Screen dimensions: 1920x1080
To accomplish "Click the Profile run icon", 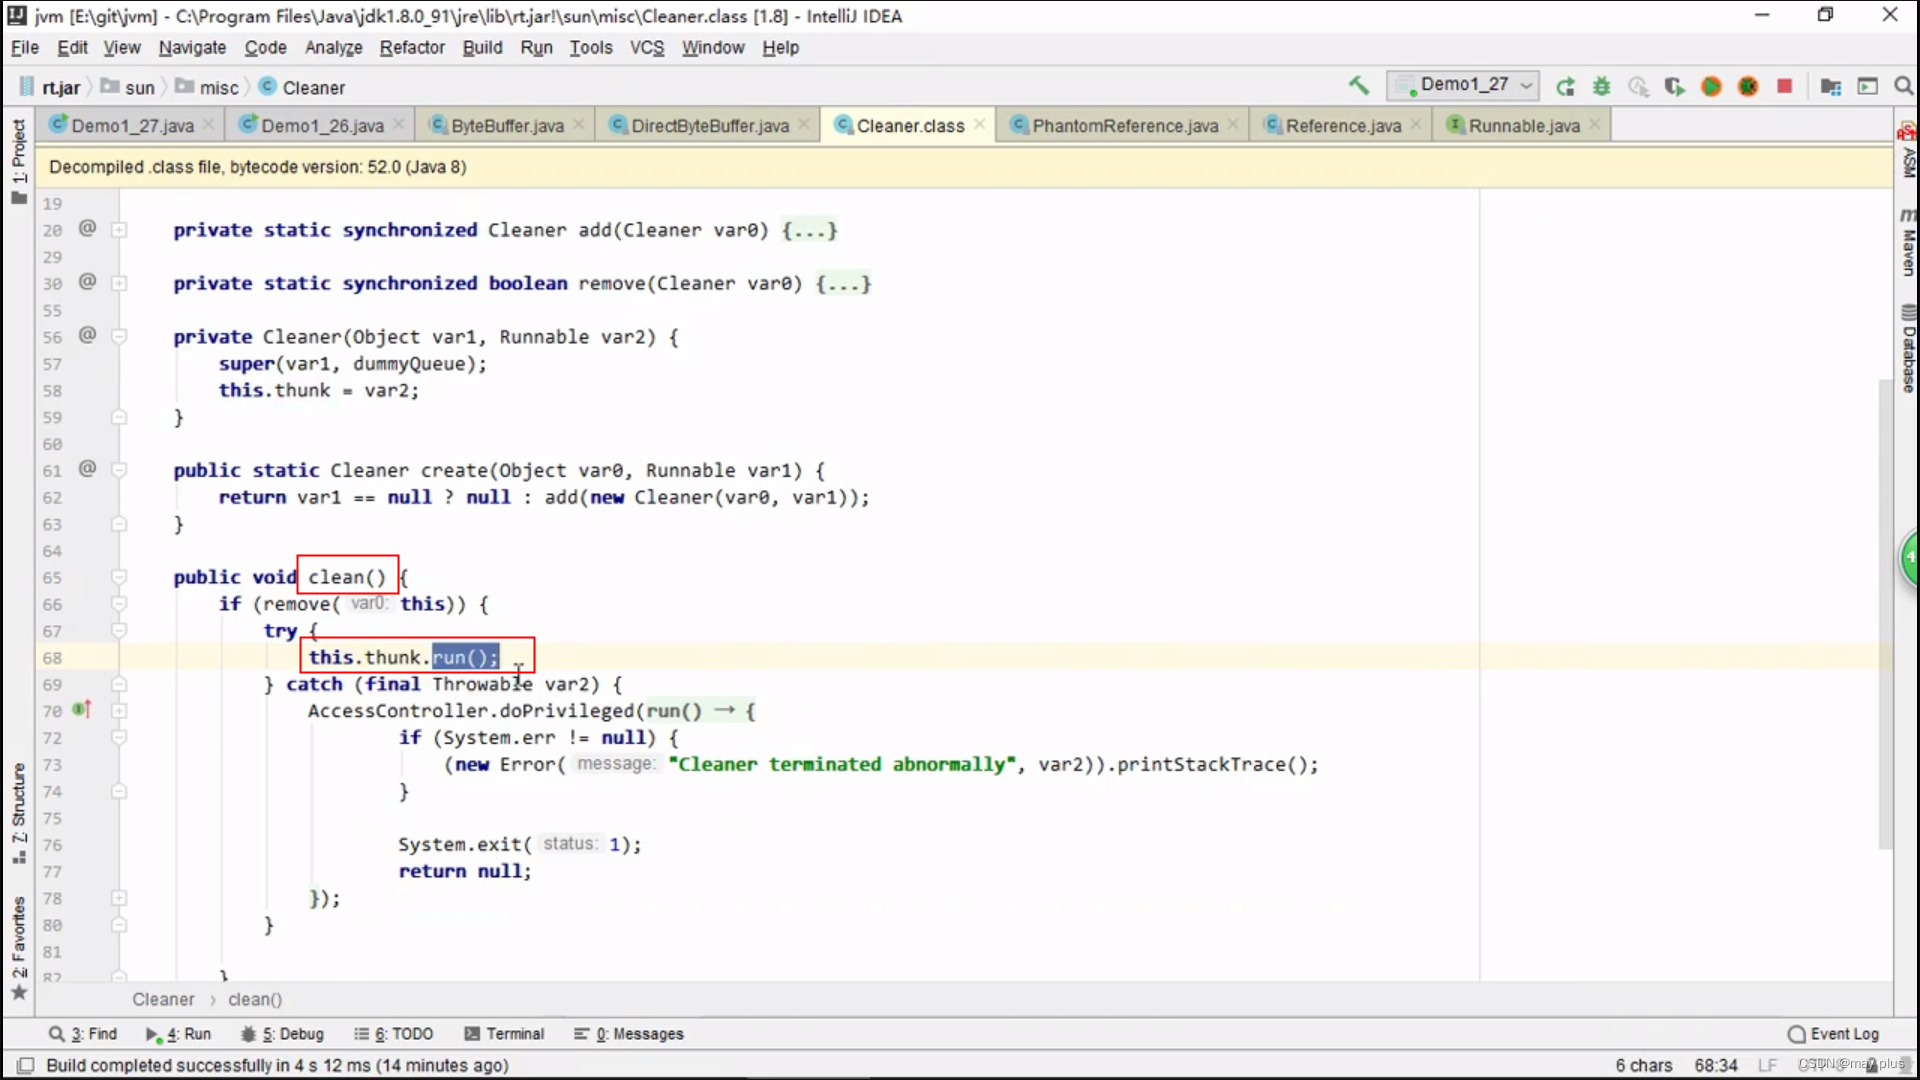I will coord(1638,87).
